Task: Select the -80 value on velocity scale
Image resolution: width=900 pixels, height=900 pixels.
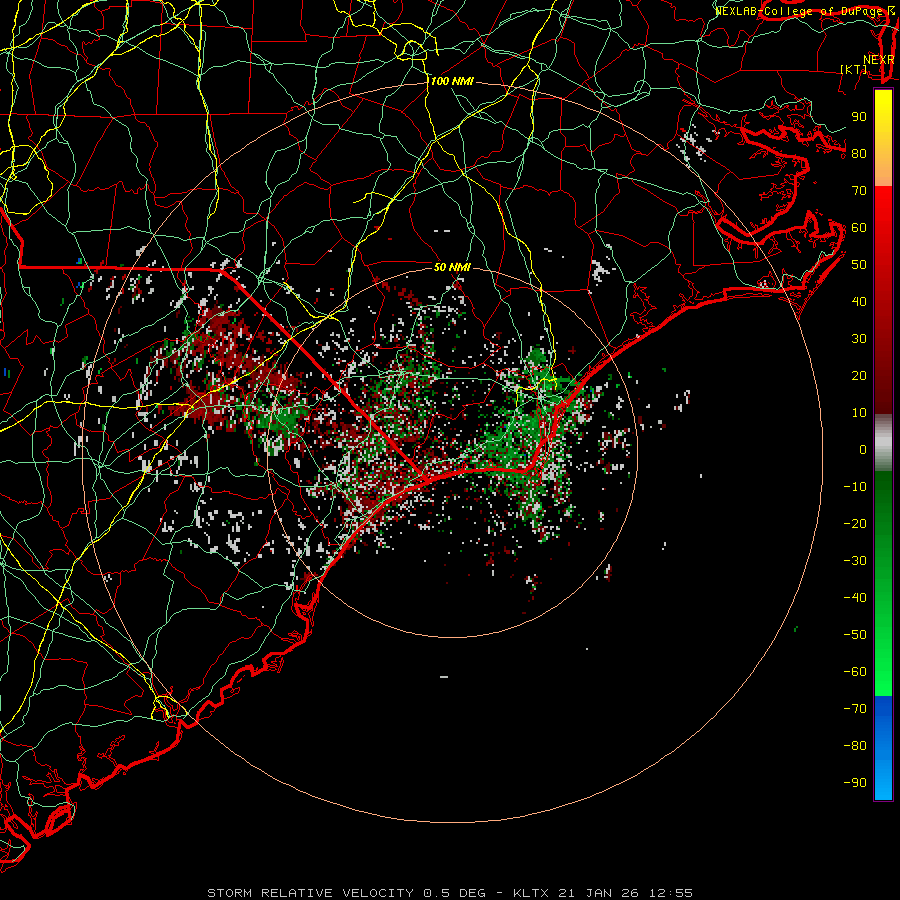Action: (855, 746)
